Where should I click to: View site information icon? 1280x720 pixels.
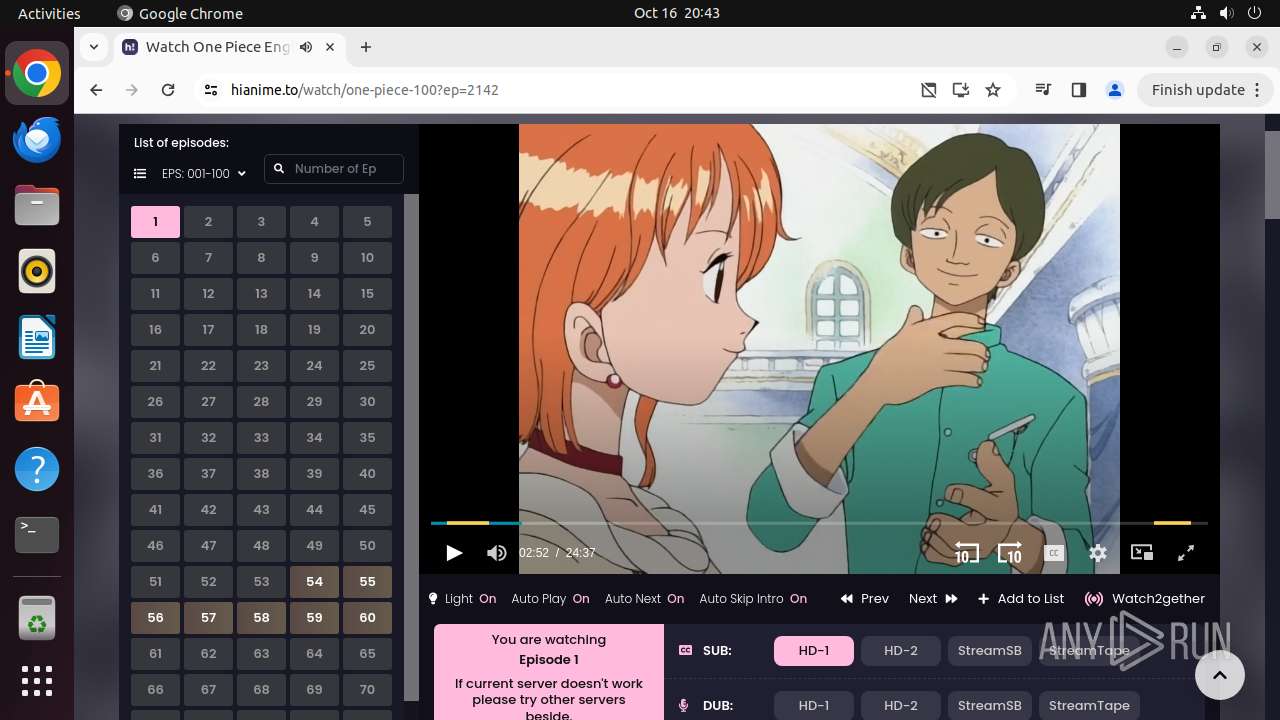click(x=210, y=90)
